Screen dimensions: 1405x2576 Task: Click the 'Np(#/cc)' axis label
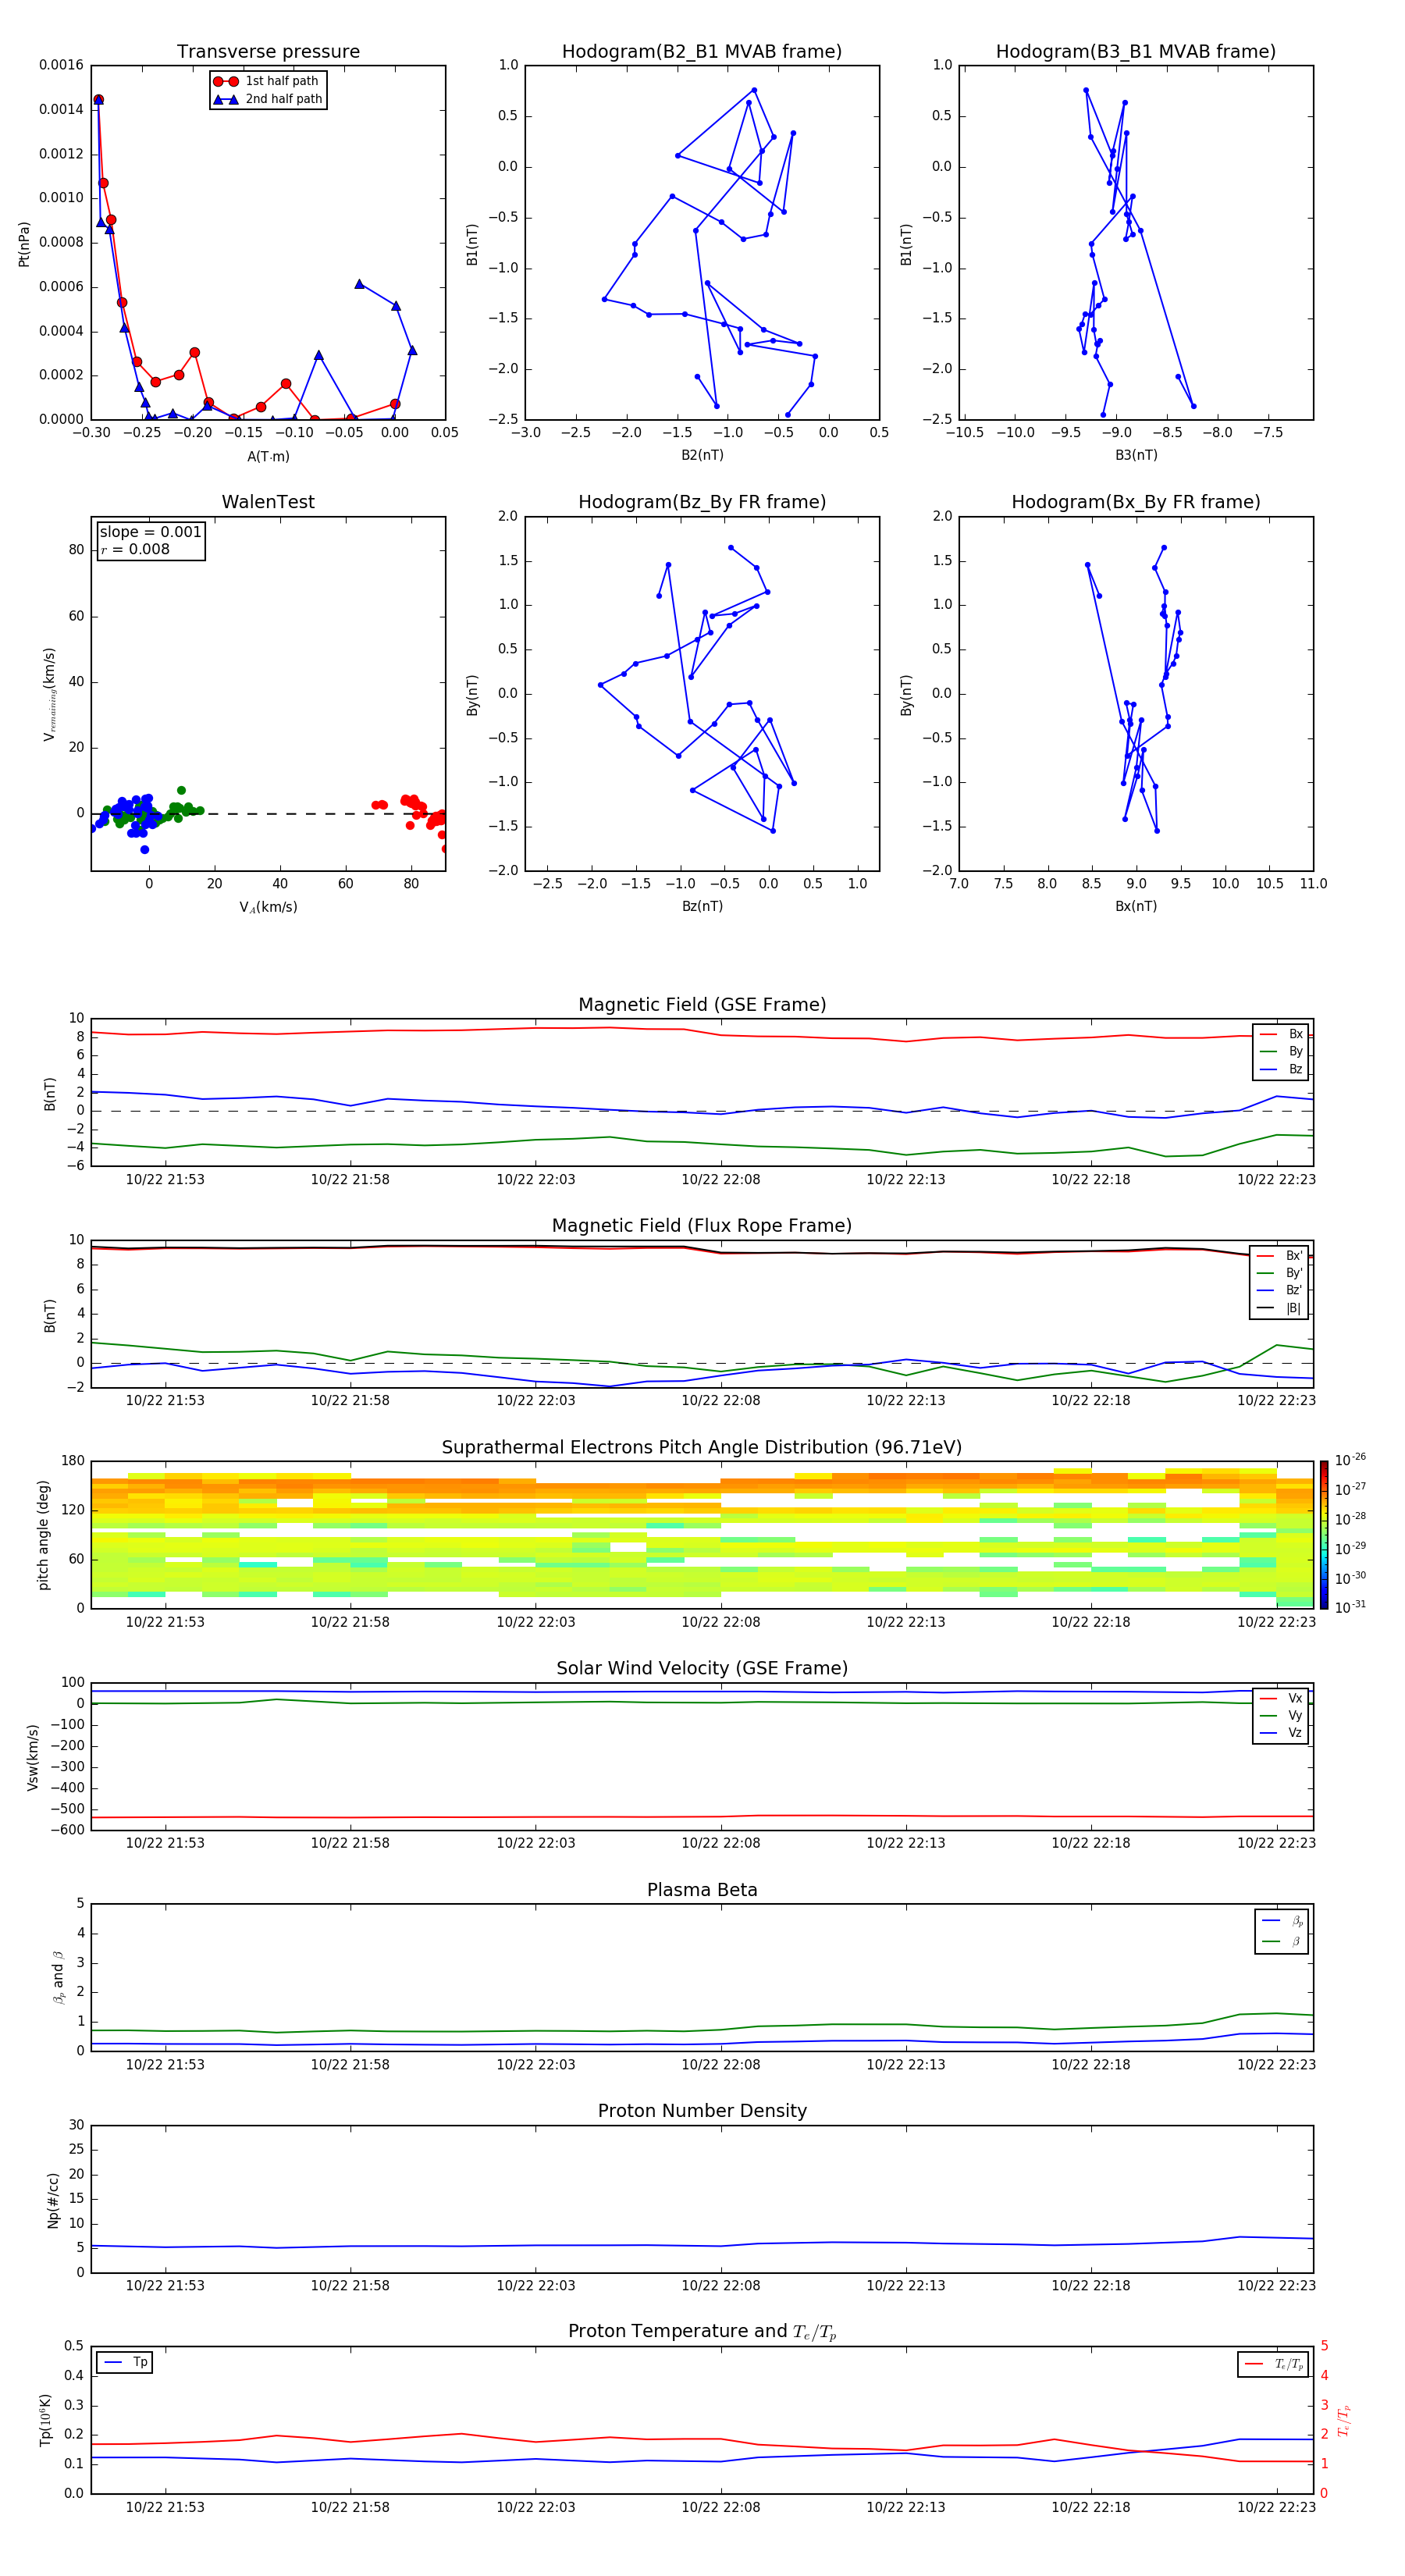pos(53,2200)
